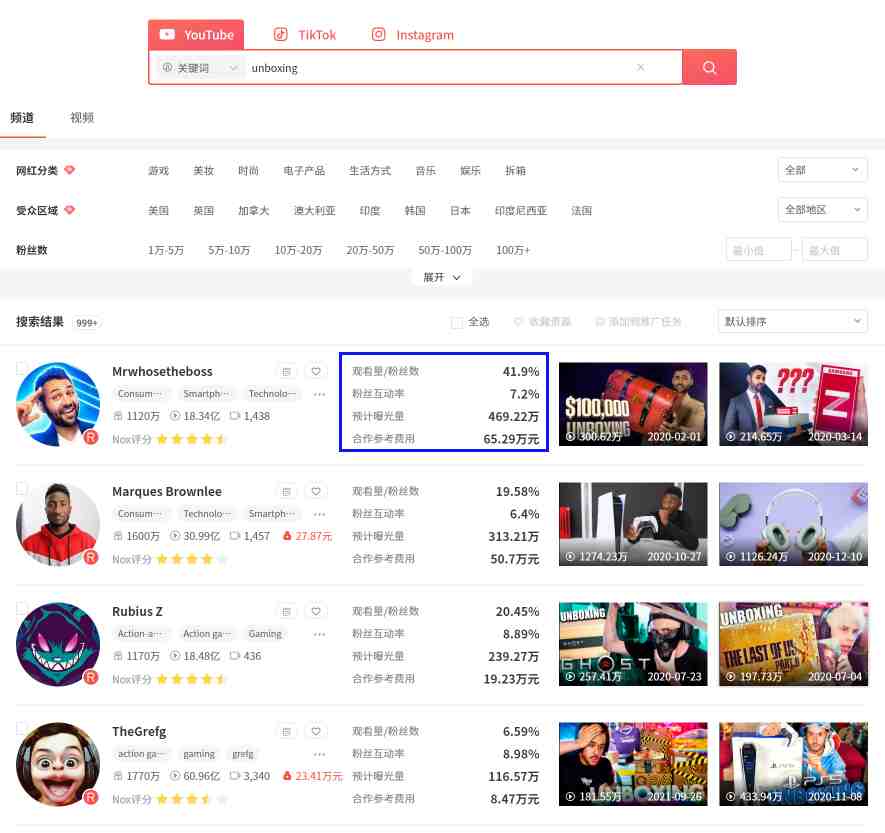Viewport: 885px width, 833px height.
Task: Filter by 拆箱 category
Action: click(515, 170)
